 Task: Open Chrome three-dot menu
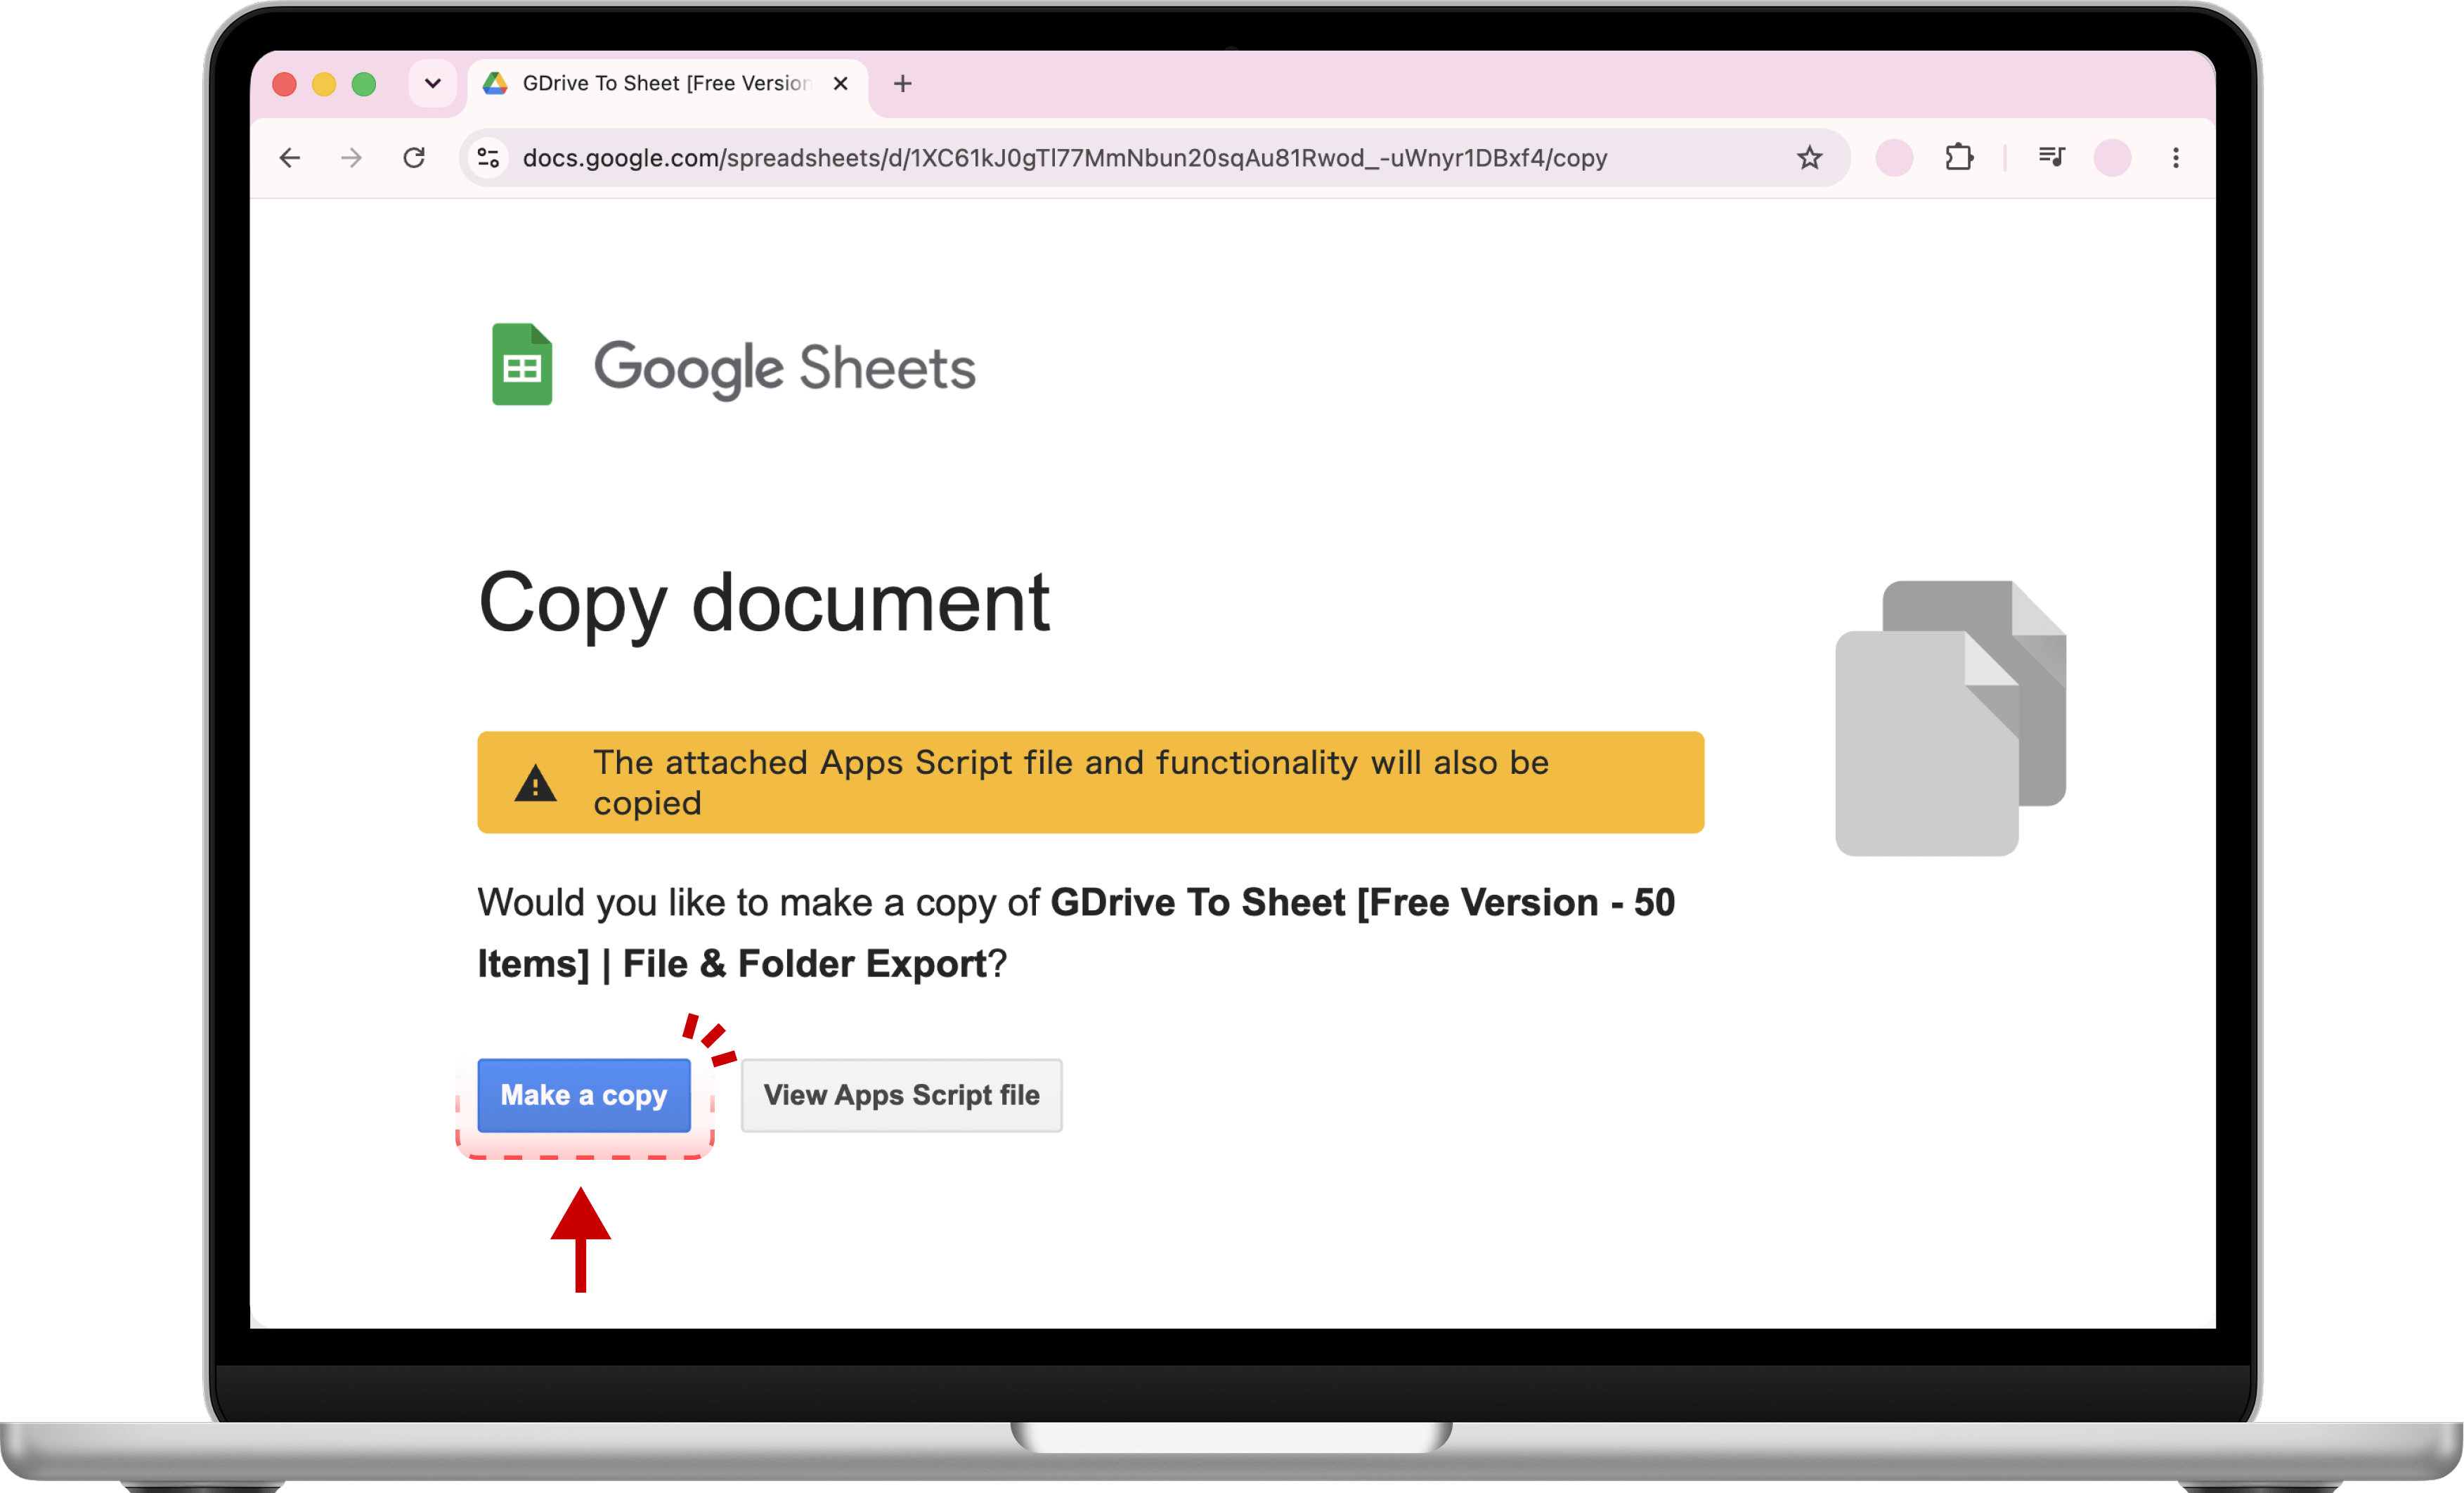click(2176, 158)
